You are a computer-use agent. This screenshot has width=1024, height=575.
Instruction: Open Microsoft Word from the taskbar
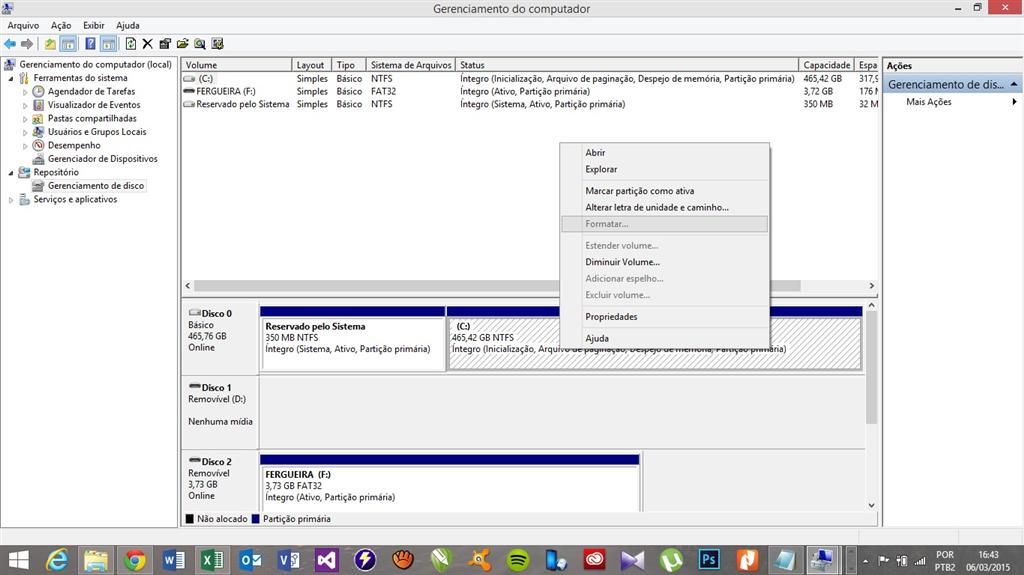click(173, 560)
